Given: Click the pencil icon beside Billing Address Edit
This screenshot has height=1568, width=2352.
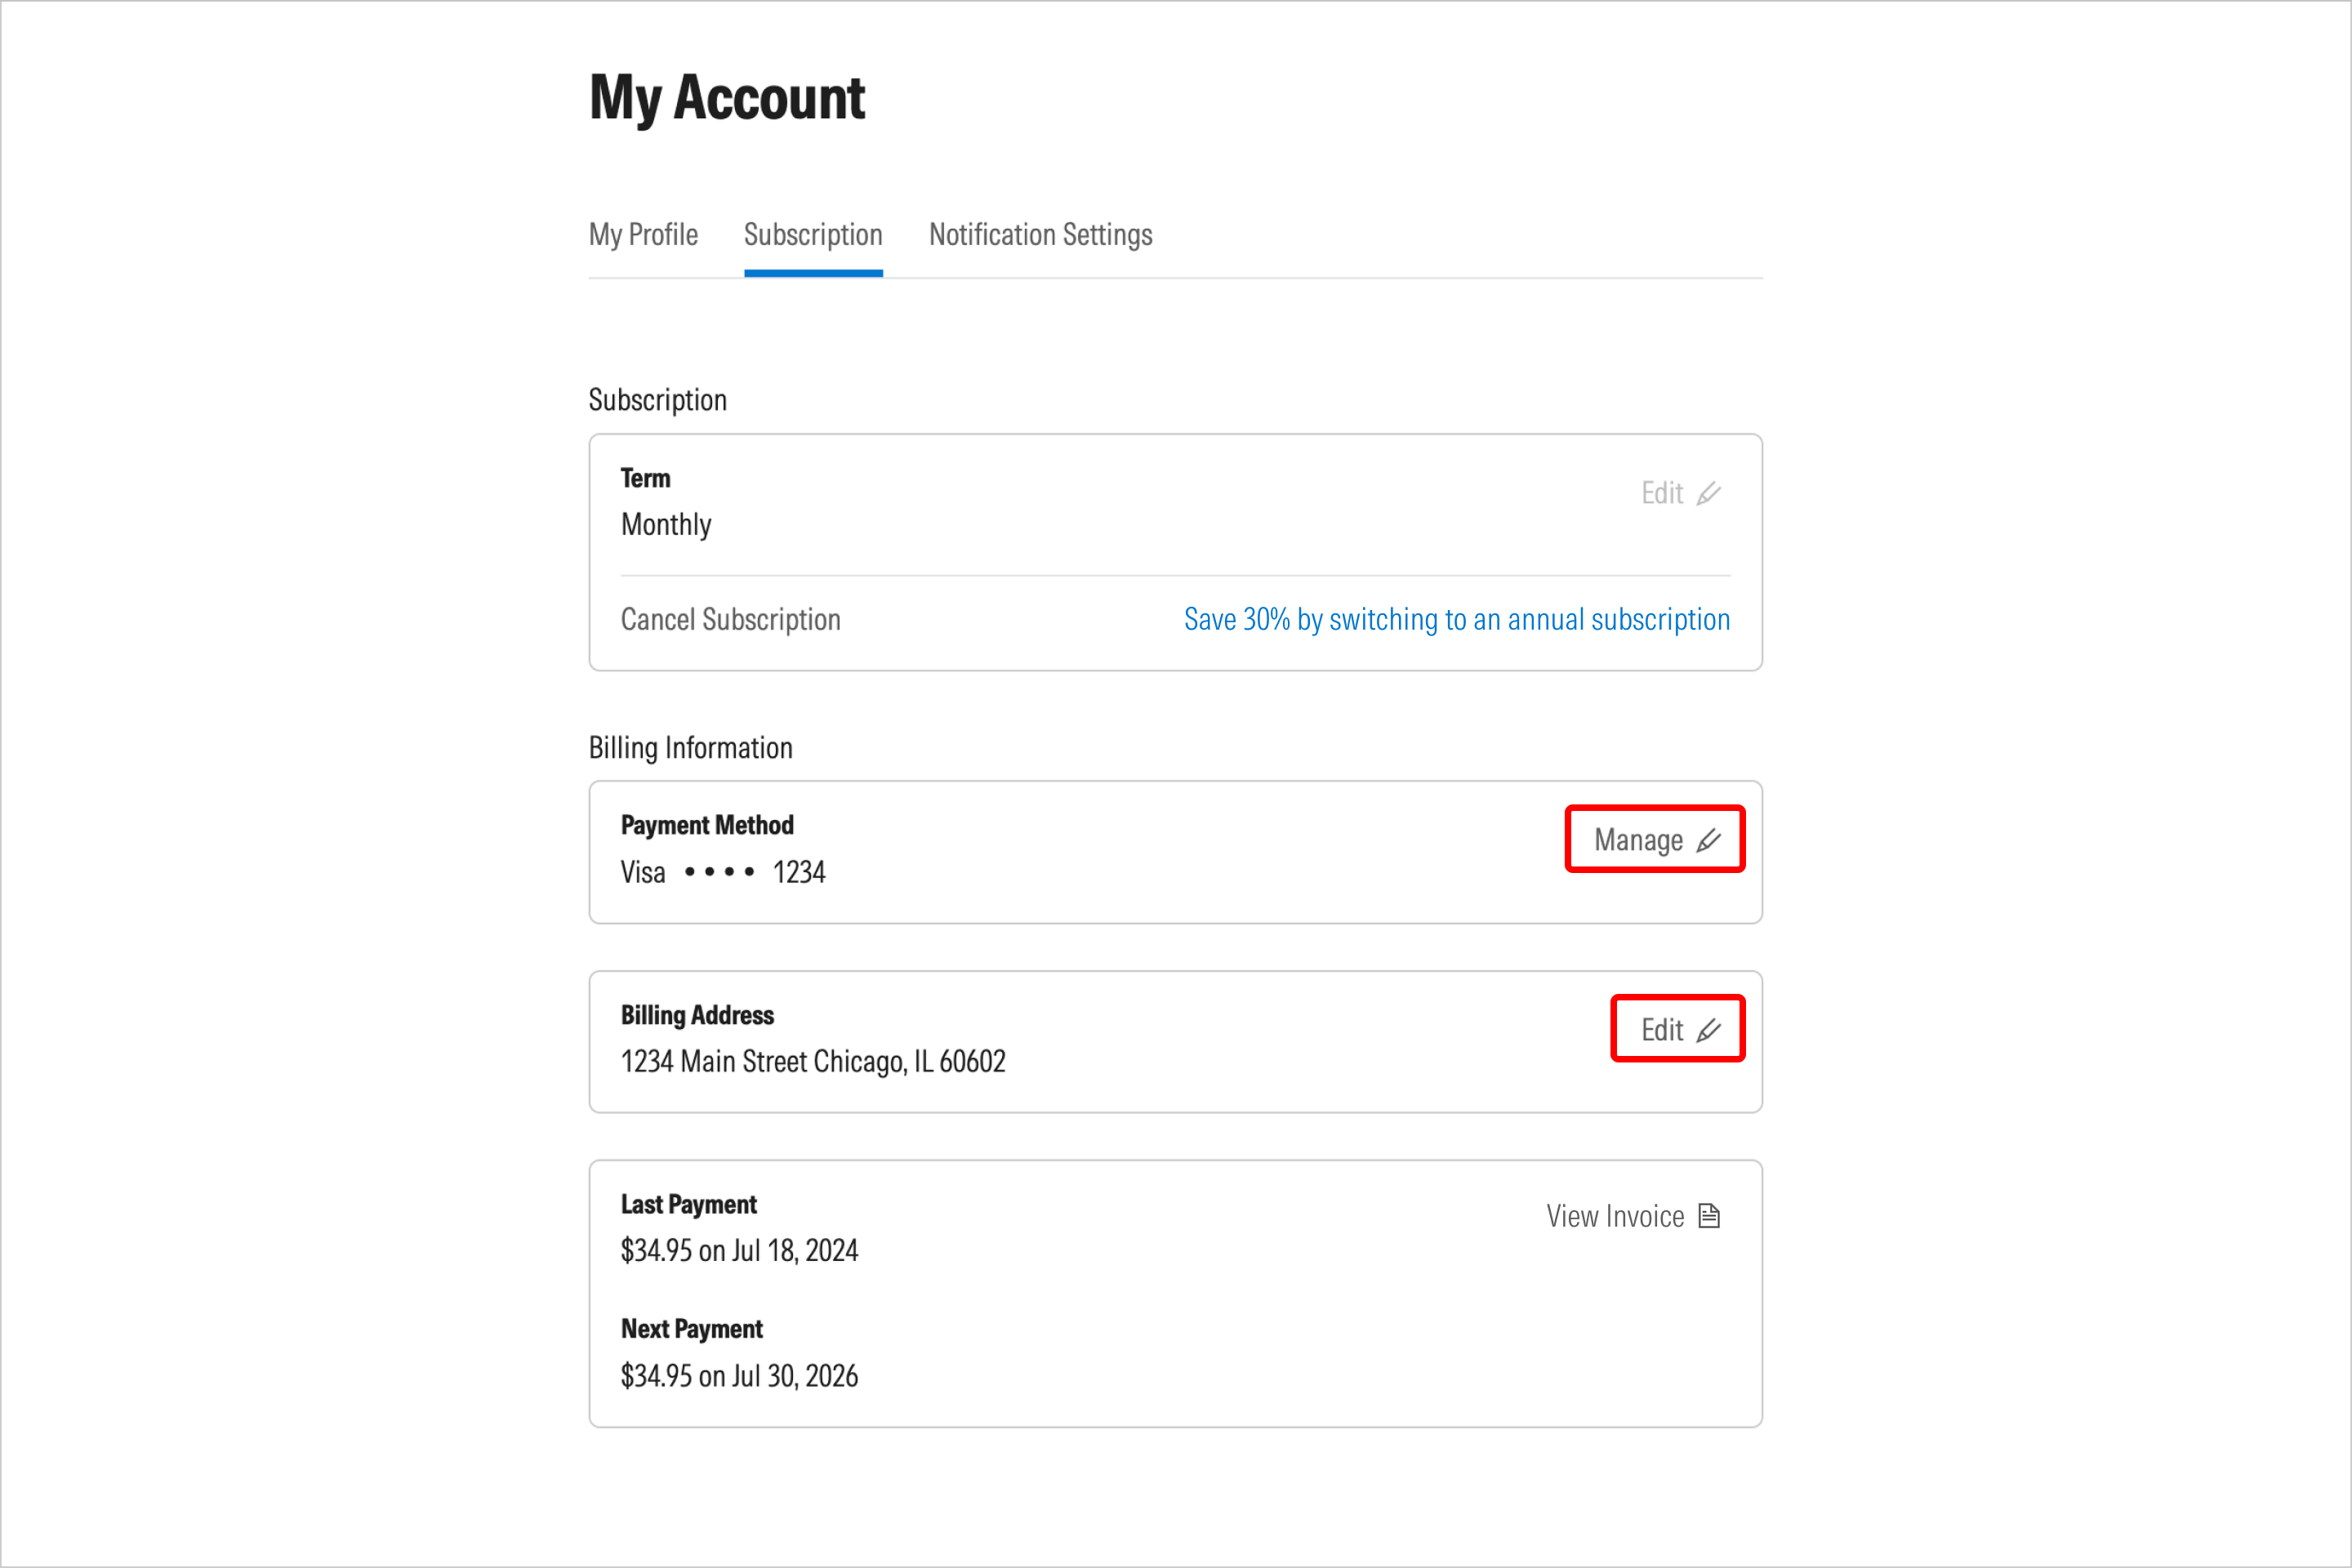Looking at the screenshot, I should pyautogui.click(x=1709, y=1030).
